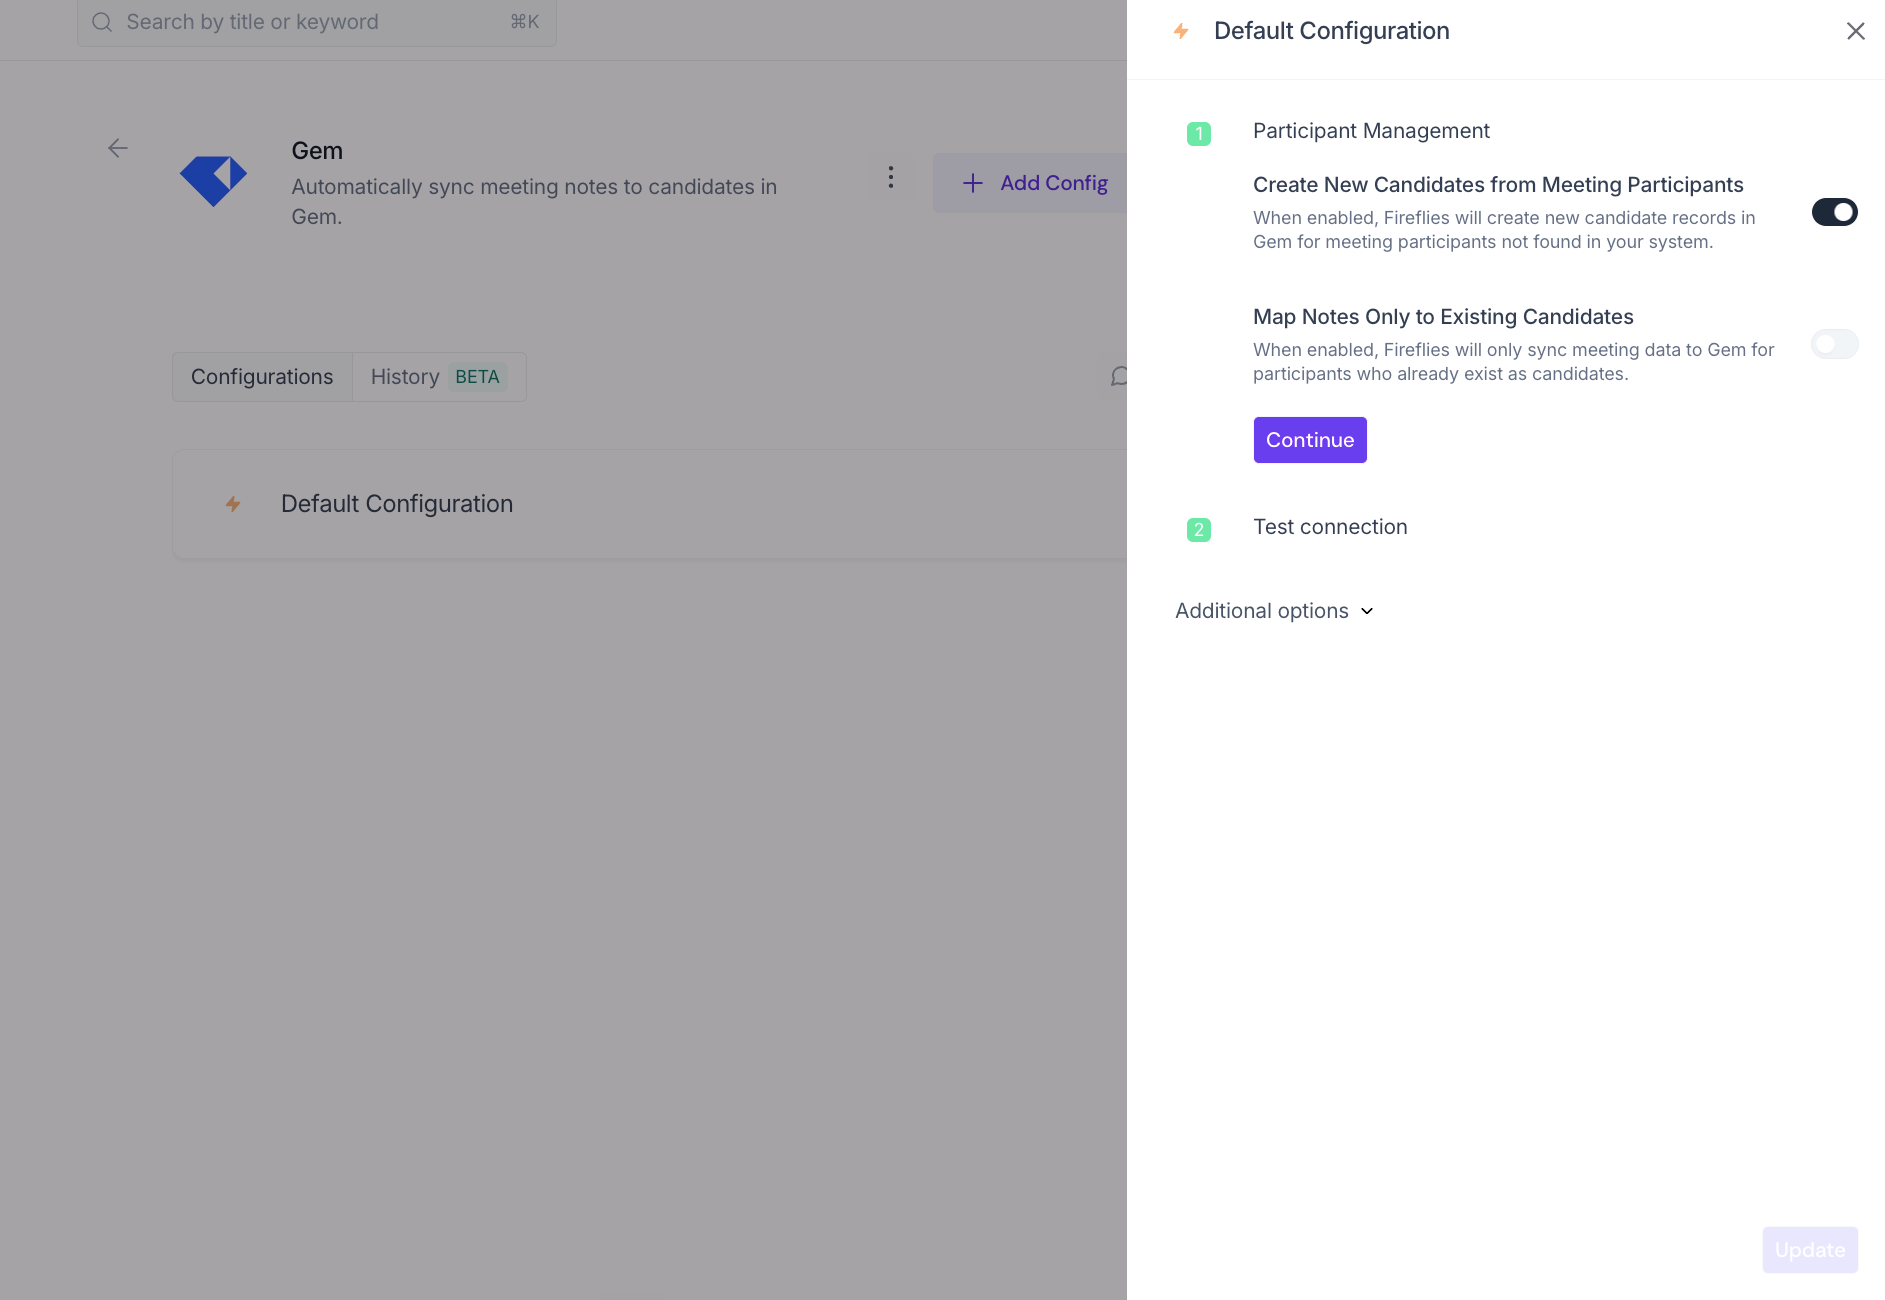Click the back arrow icon
The image size is (1885, 1300).
coord(118,148)
